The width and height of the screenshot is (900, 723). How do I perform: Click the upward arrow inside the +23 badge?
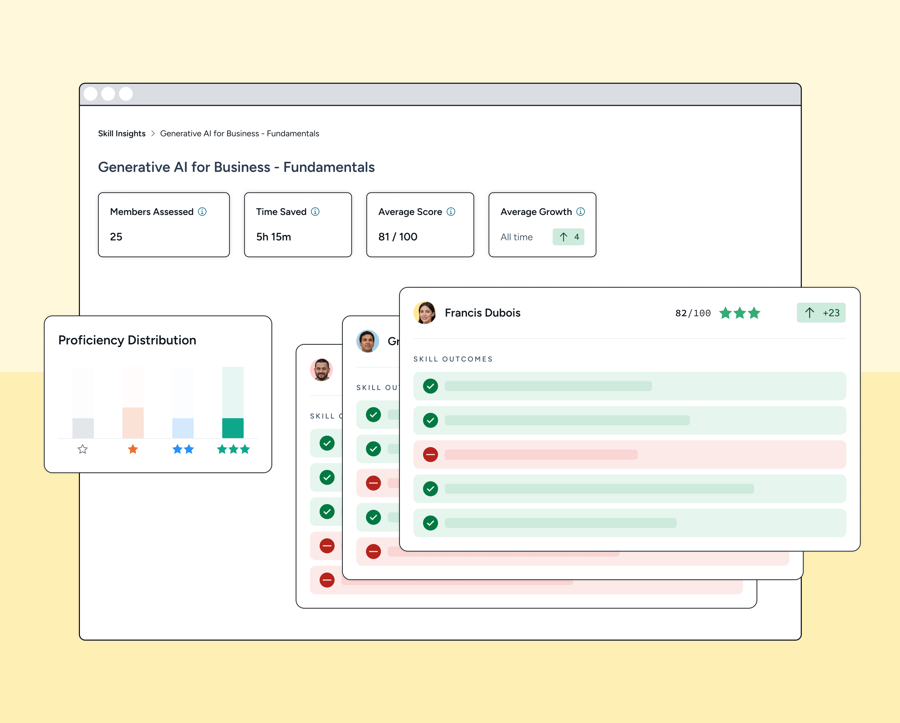tap(809, 312)
